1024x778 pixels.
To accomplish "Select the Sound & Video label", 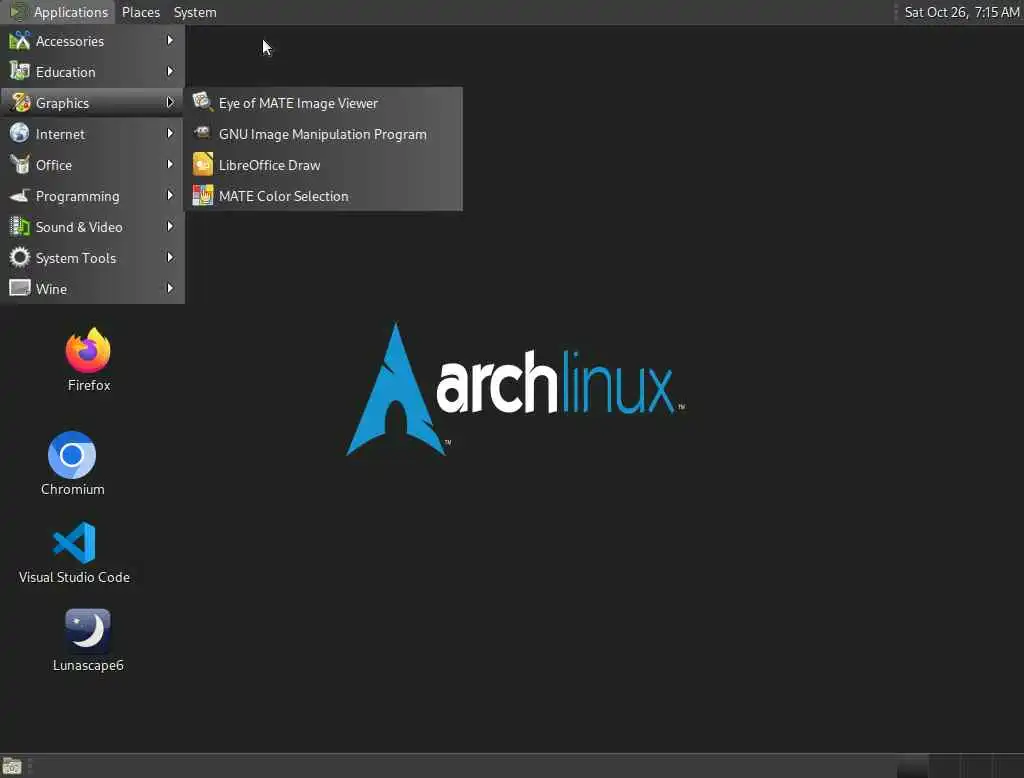I will click(79, 227).
